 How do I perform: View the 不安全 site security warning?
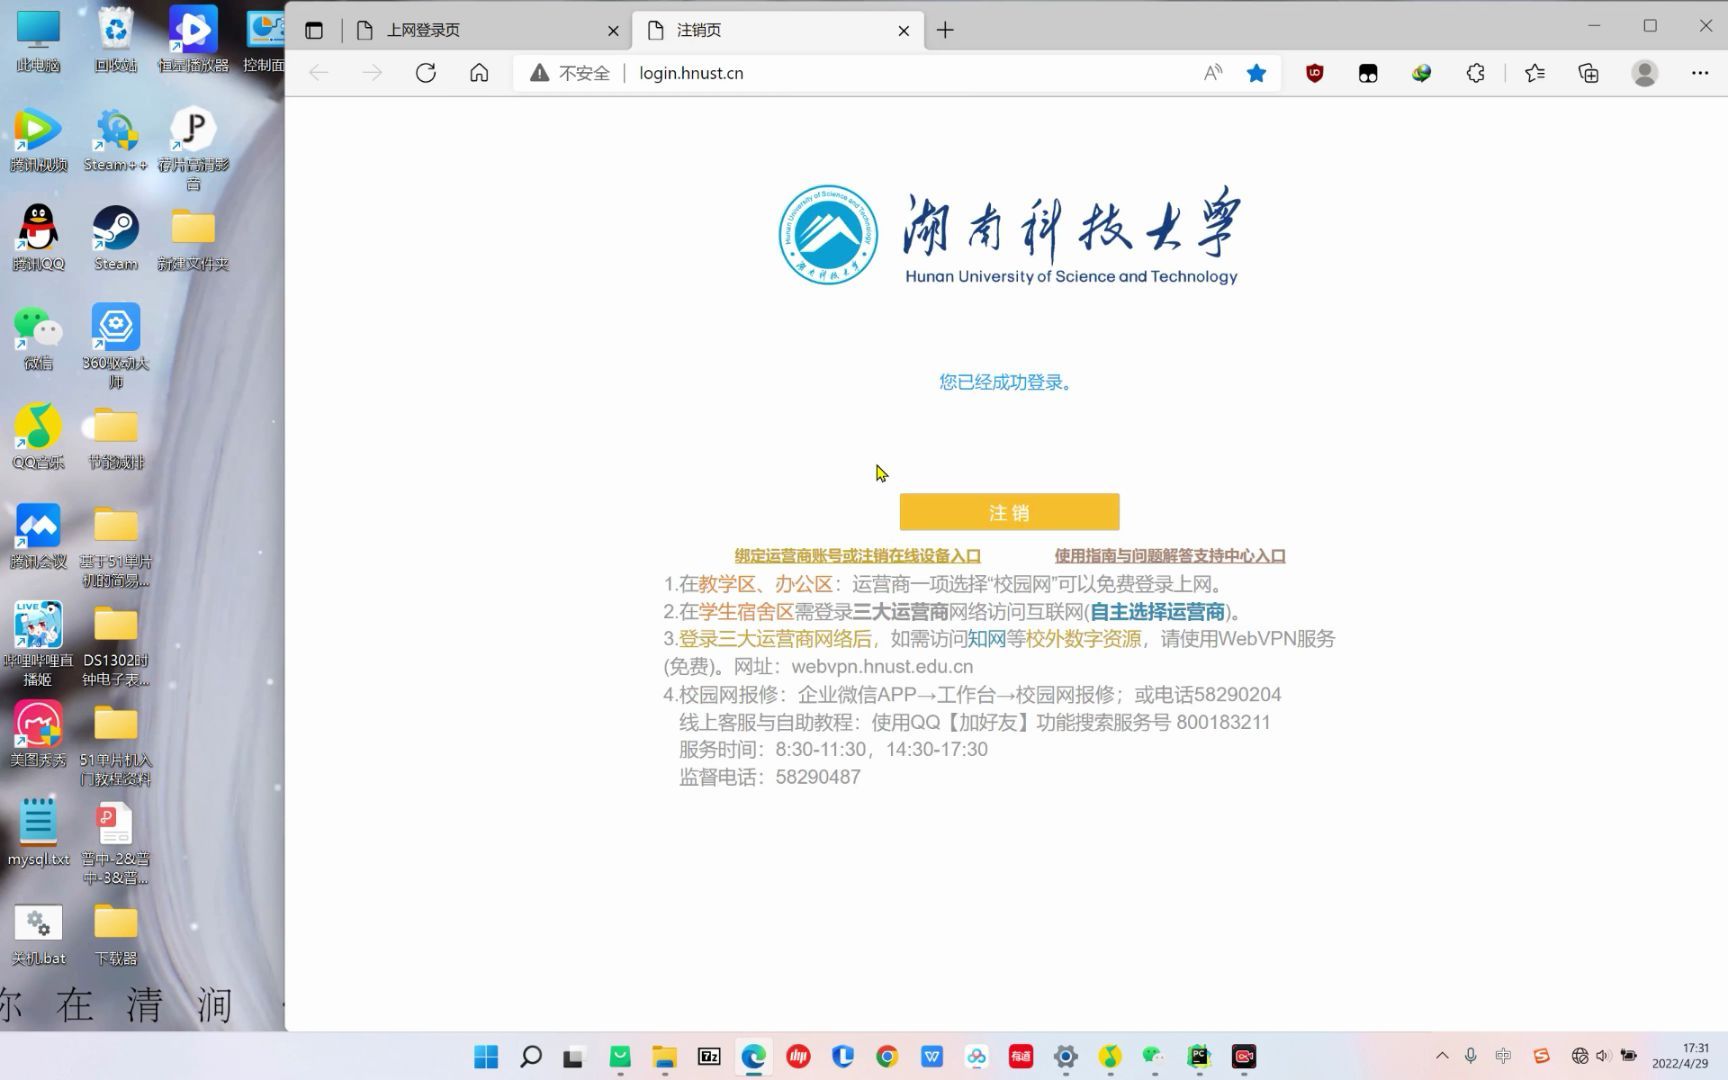tap(569, 73)
